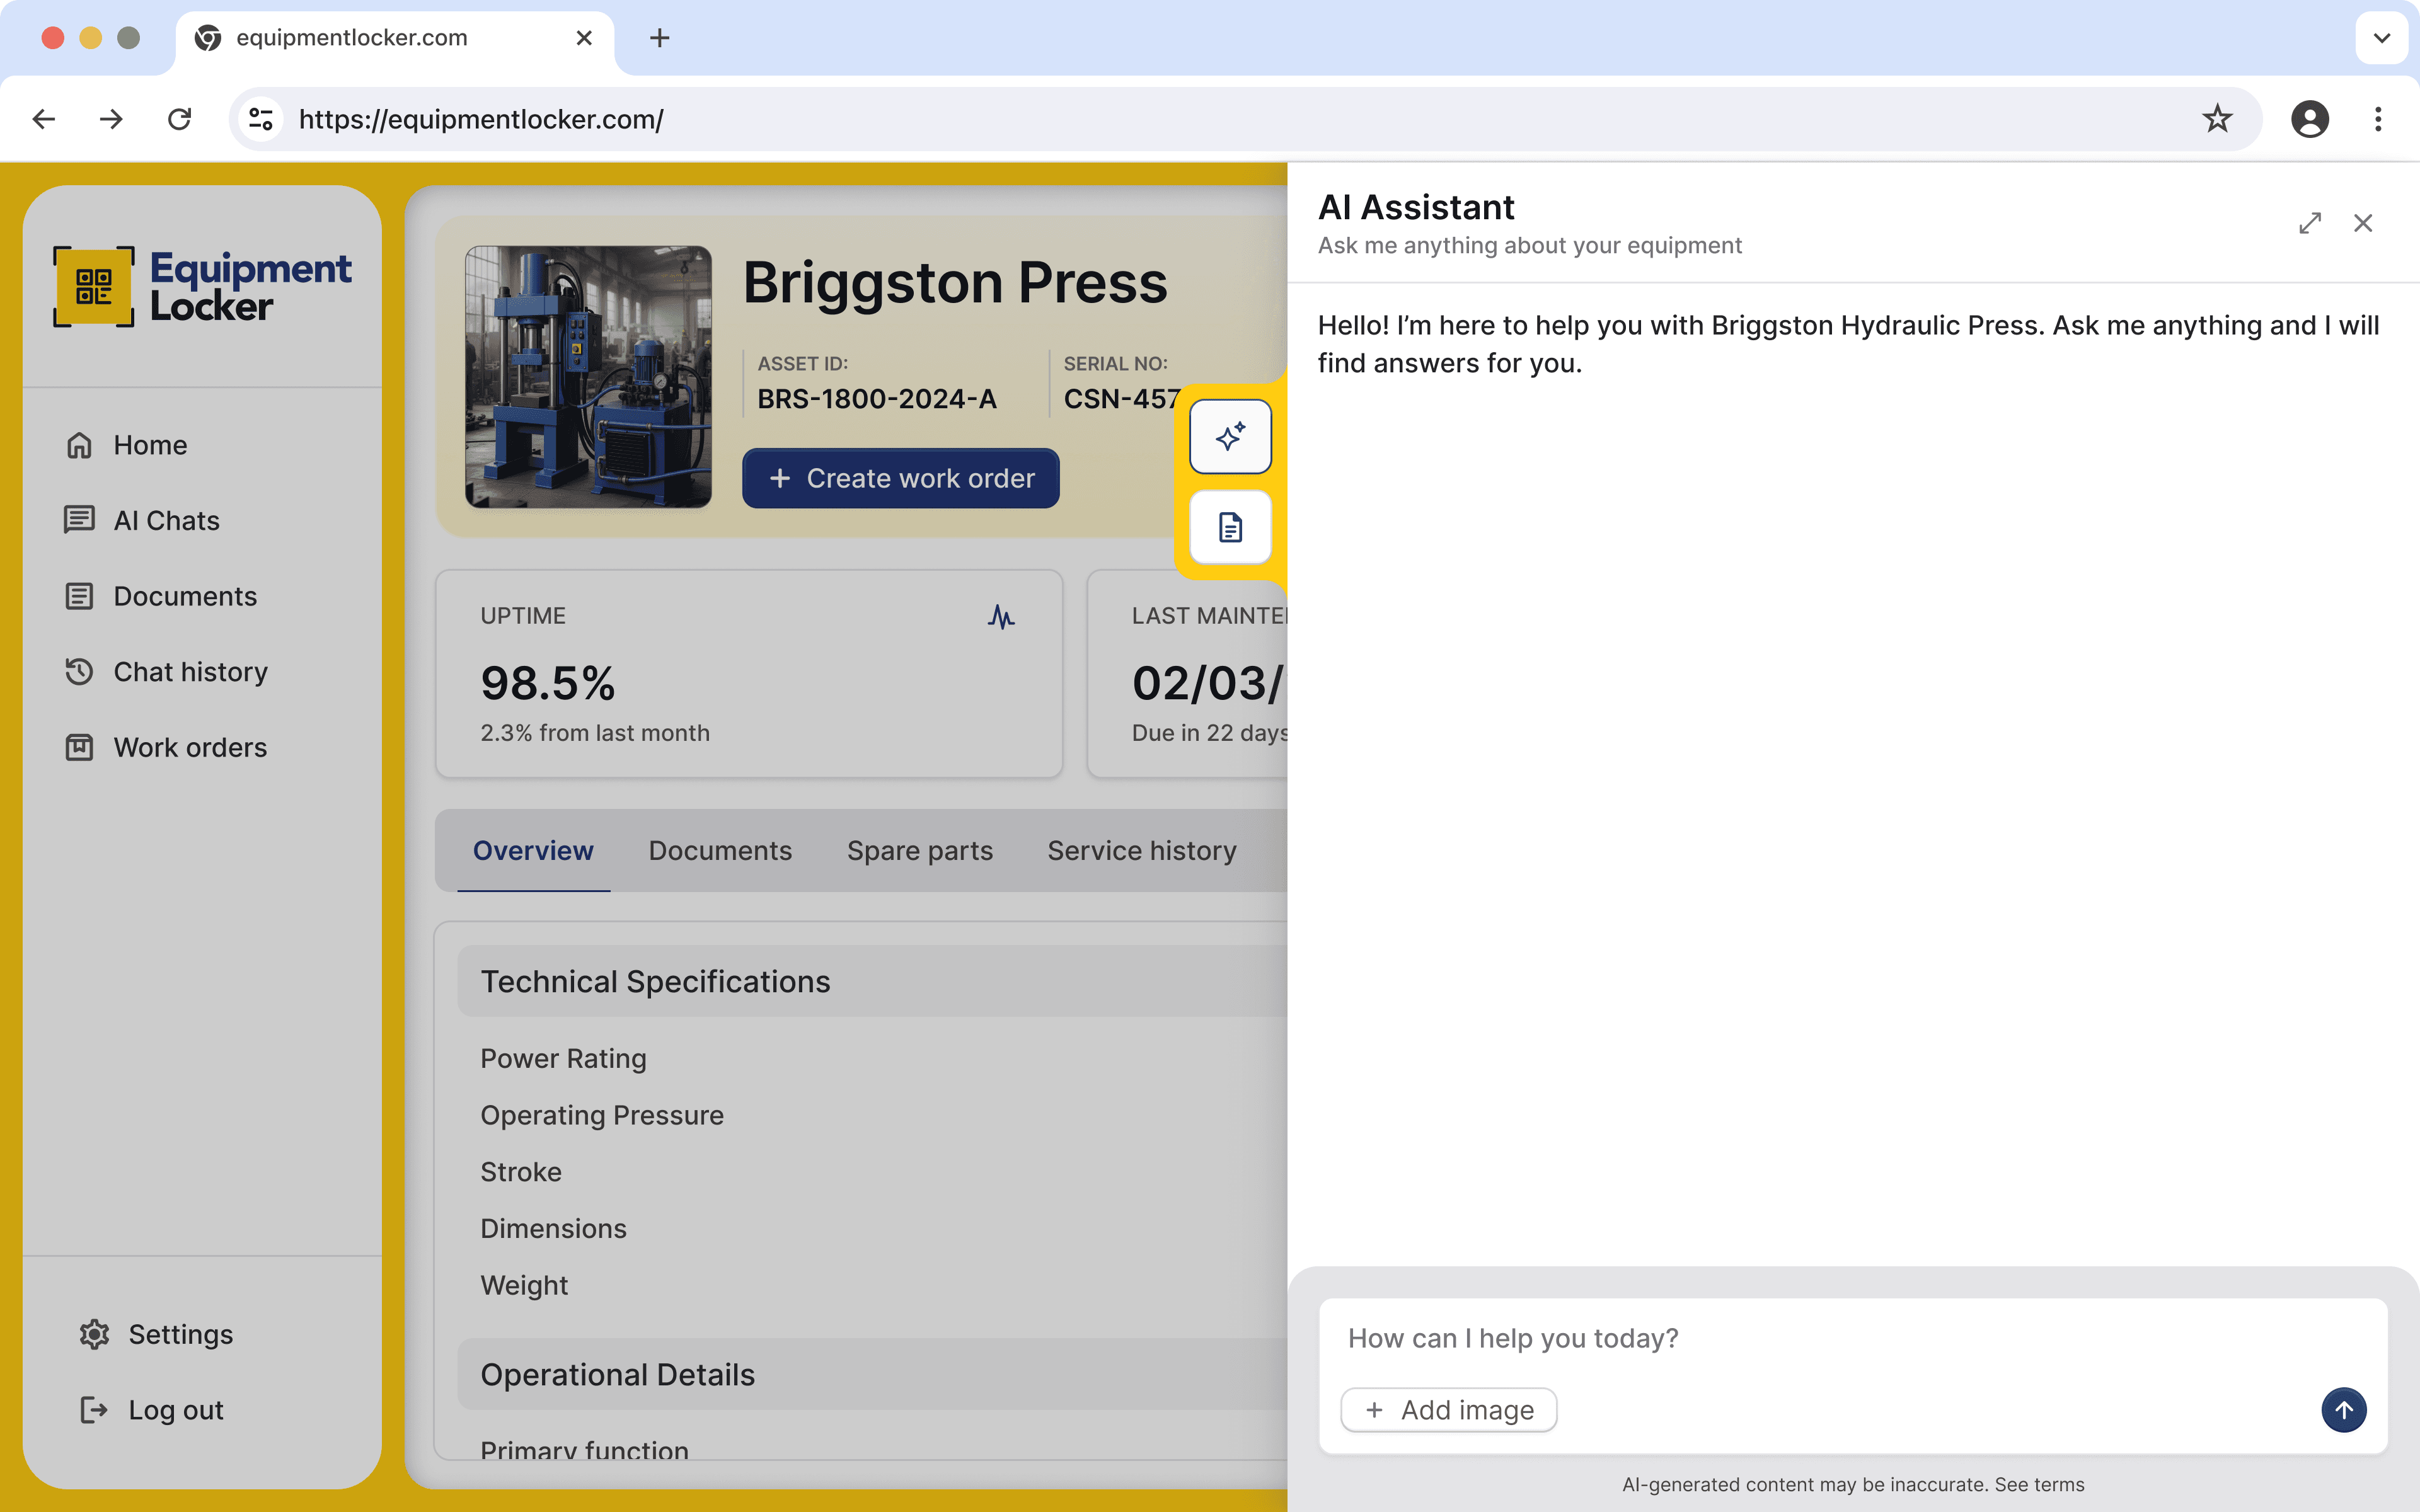Image resolution: width=2420 pixels, height=1512 pixels.
Task: Click the Create work order button
Action: [x=900, y=478]
